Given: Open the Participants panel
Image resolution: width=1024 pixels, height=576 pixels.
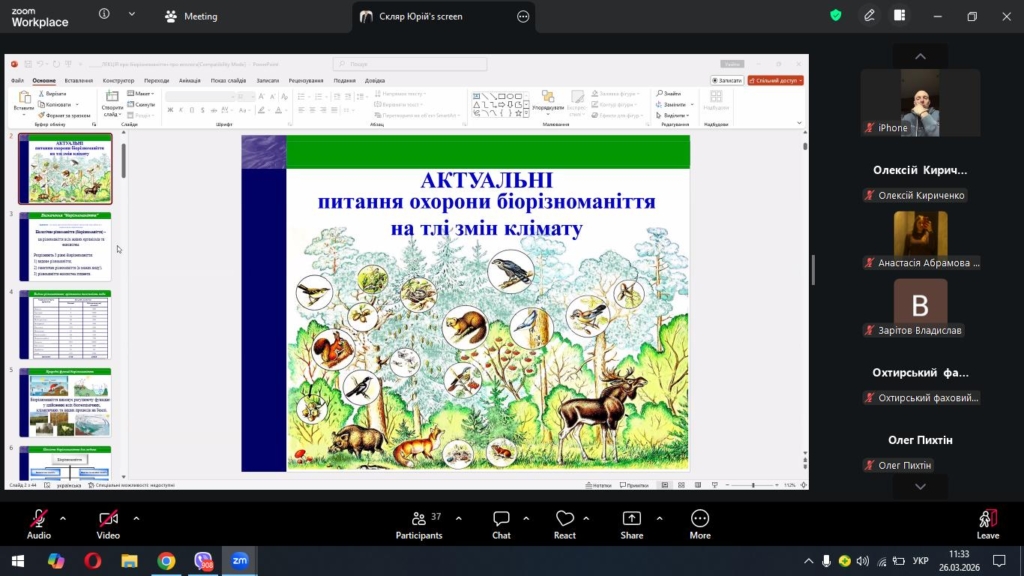Looking at the screenshot, I should tap(419, 524).
